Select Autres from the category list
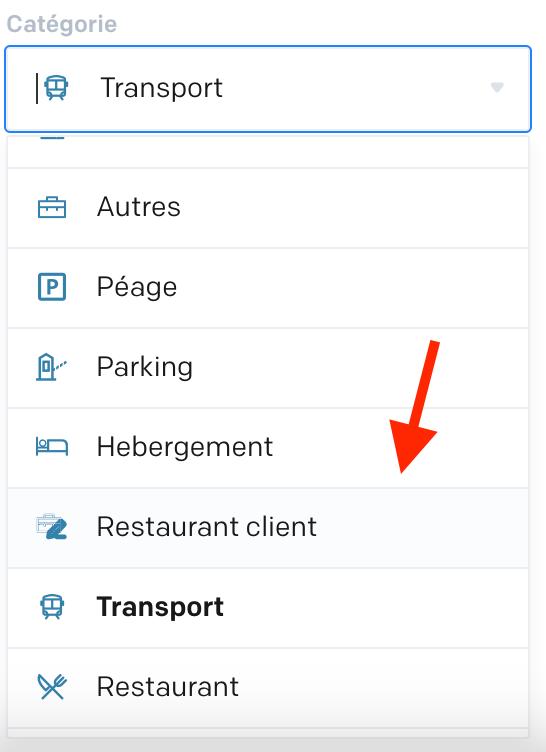 [x=268, y=208]
